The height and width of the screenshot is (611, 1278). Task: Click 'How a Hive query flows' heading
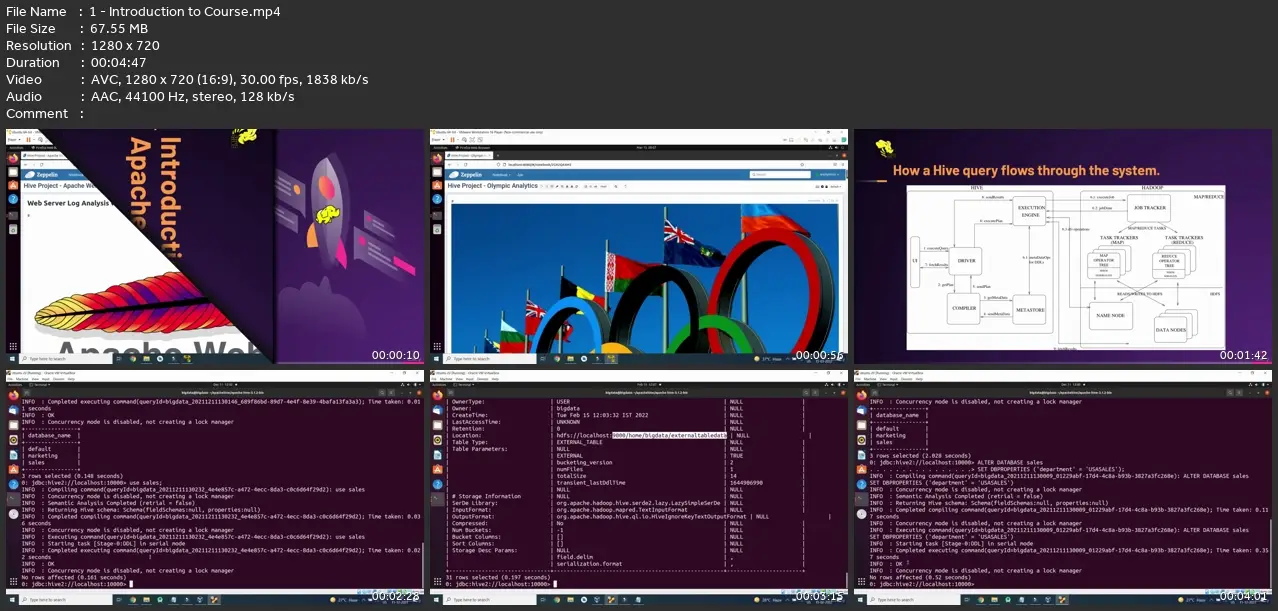click(1026, 170)
